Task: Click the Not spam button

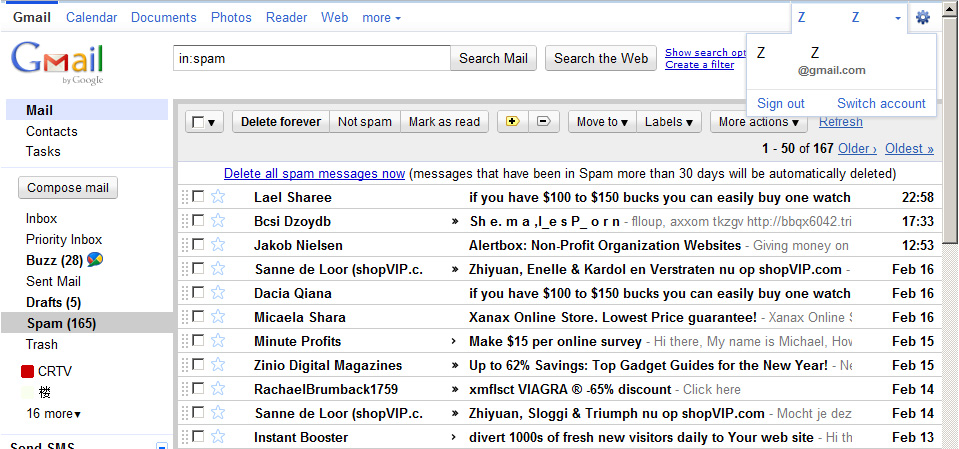Action: click(x=365, y=122)
